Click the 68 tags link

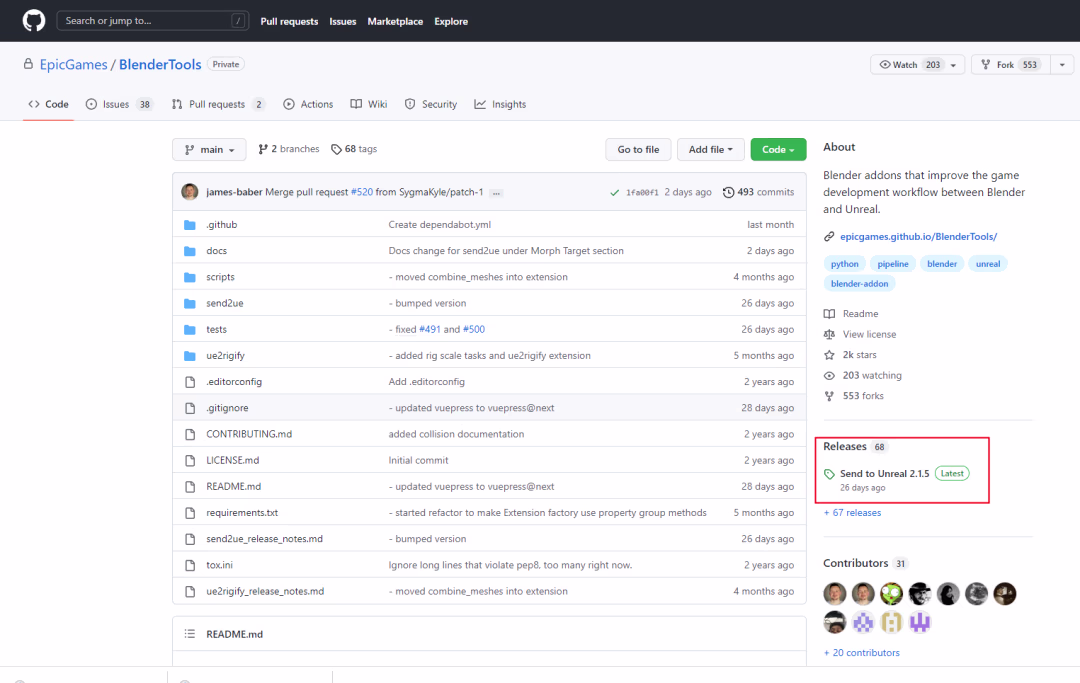click(354, 149)
